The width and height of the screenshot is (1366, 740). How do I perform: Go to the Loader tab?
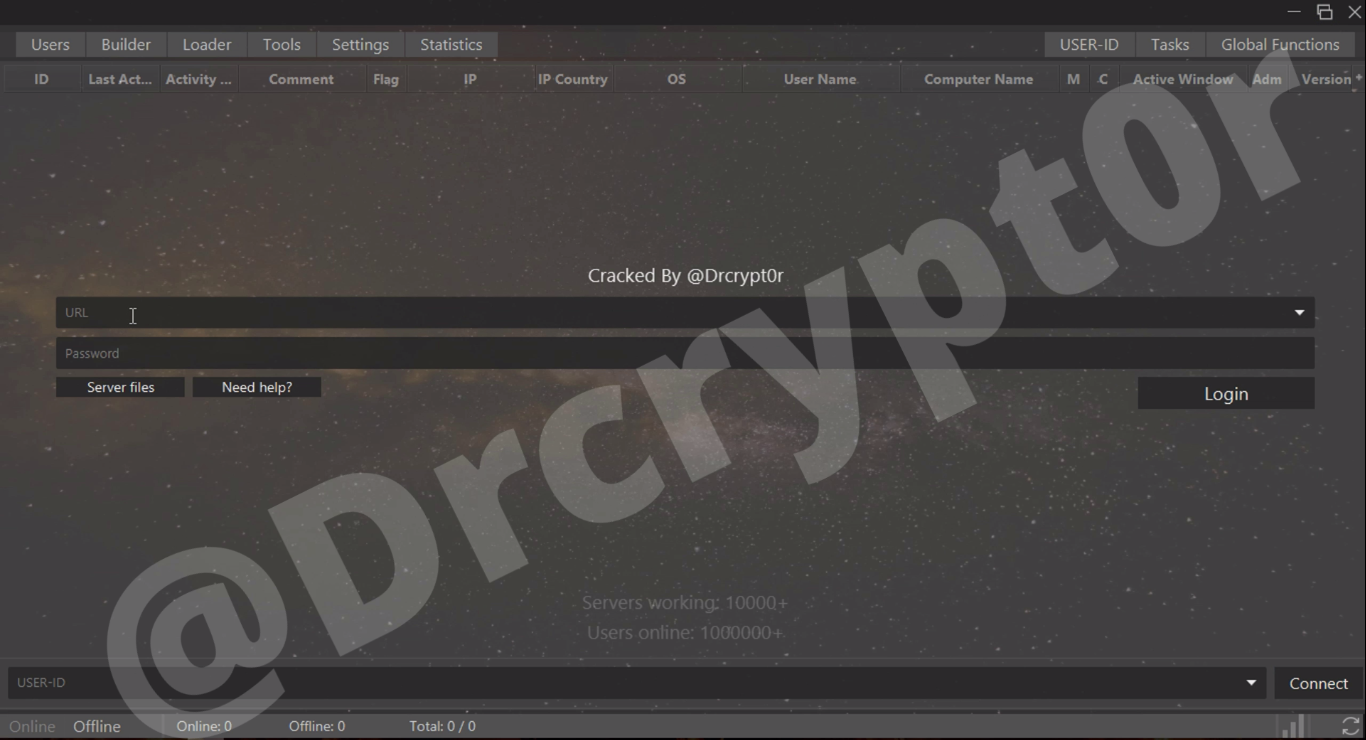[x=207, y=45]
